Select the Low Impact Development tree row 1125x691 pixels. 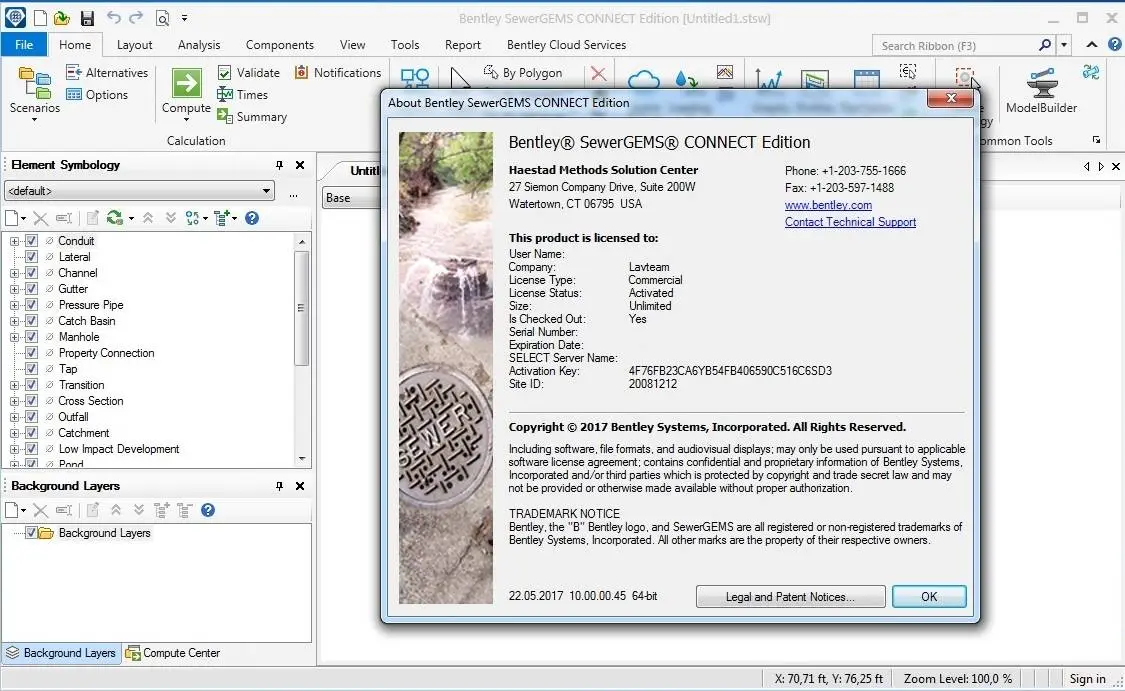click(x=118, y=449)
